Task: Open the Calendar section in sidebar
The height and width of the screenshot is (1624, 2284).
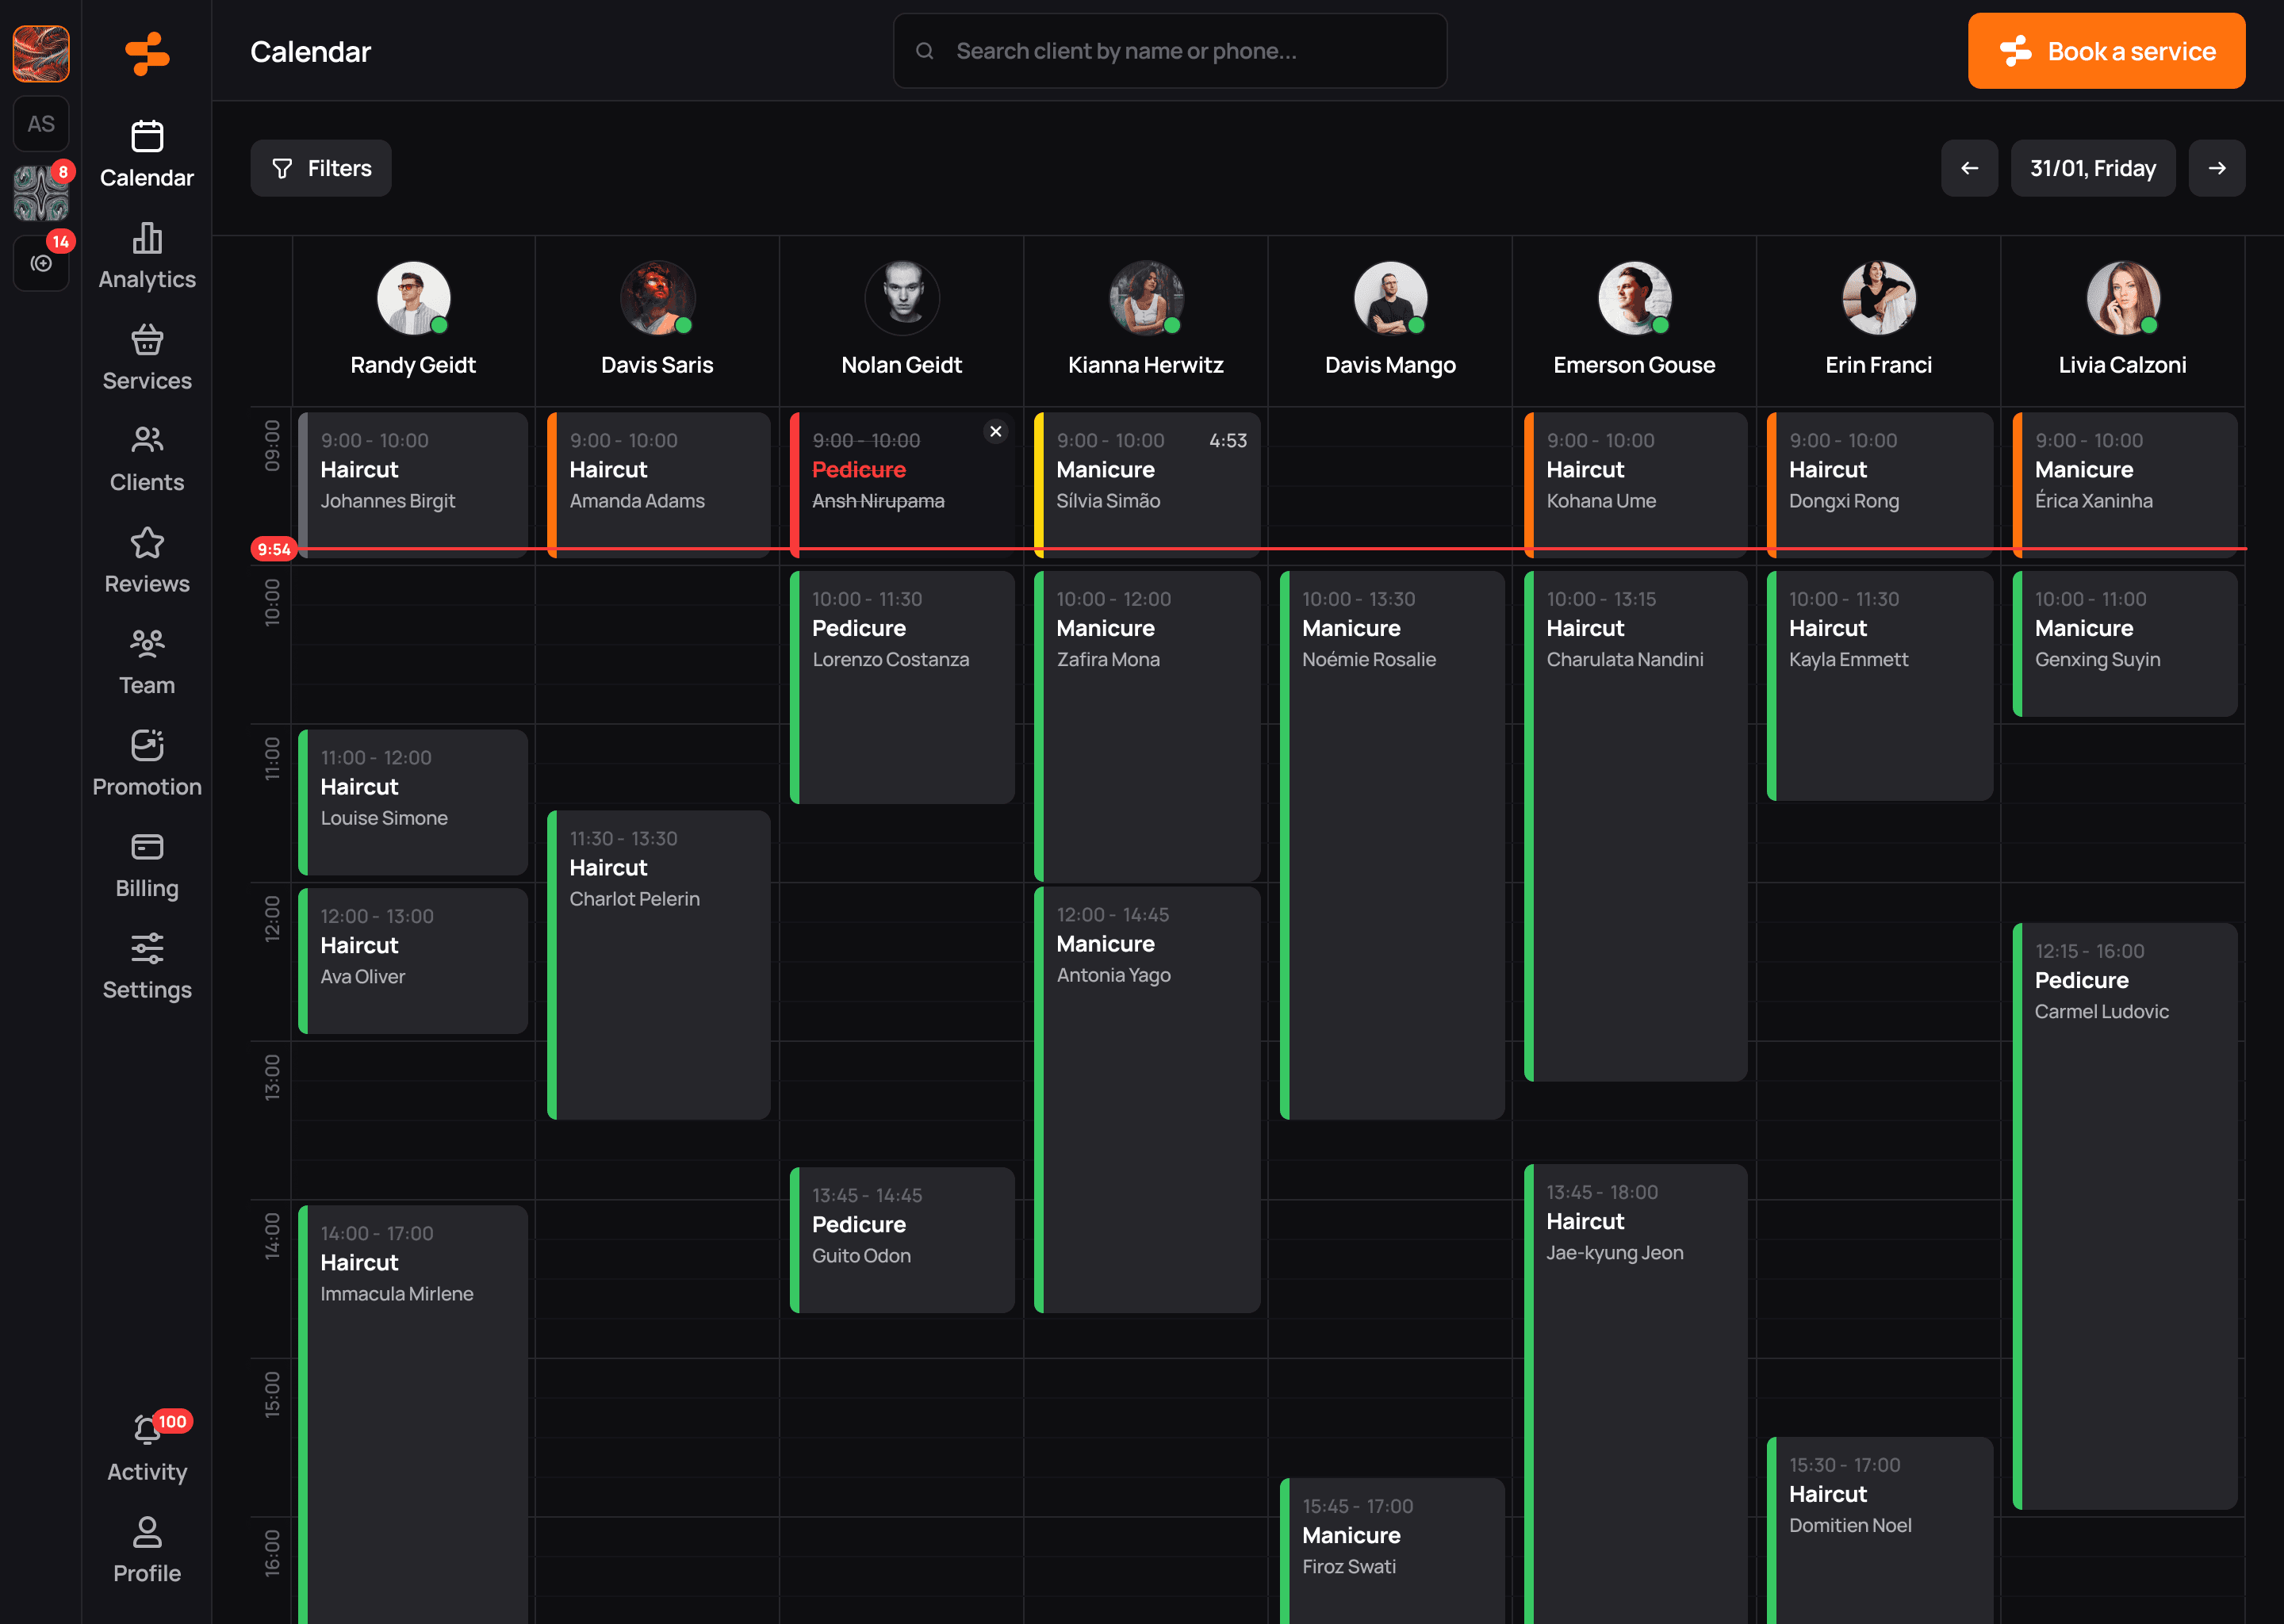Action: click(x=147, y=154)
